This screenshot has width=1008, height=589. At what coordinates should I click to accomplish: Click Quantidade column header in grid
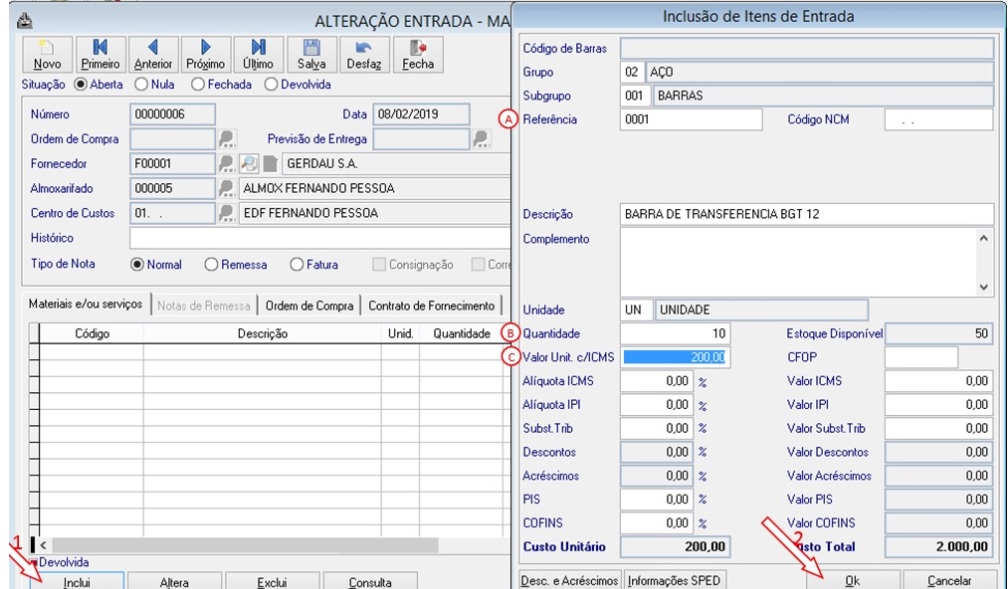(x=462, y=334)
